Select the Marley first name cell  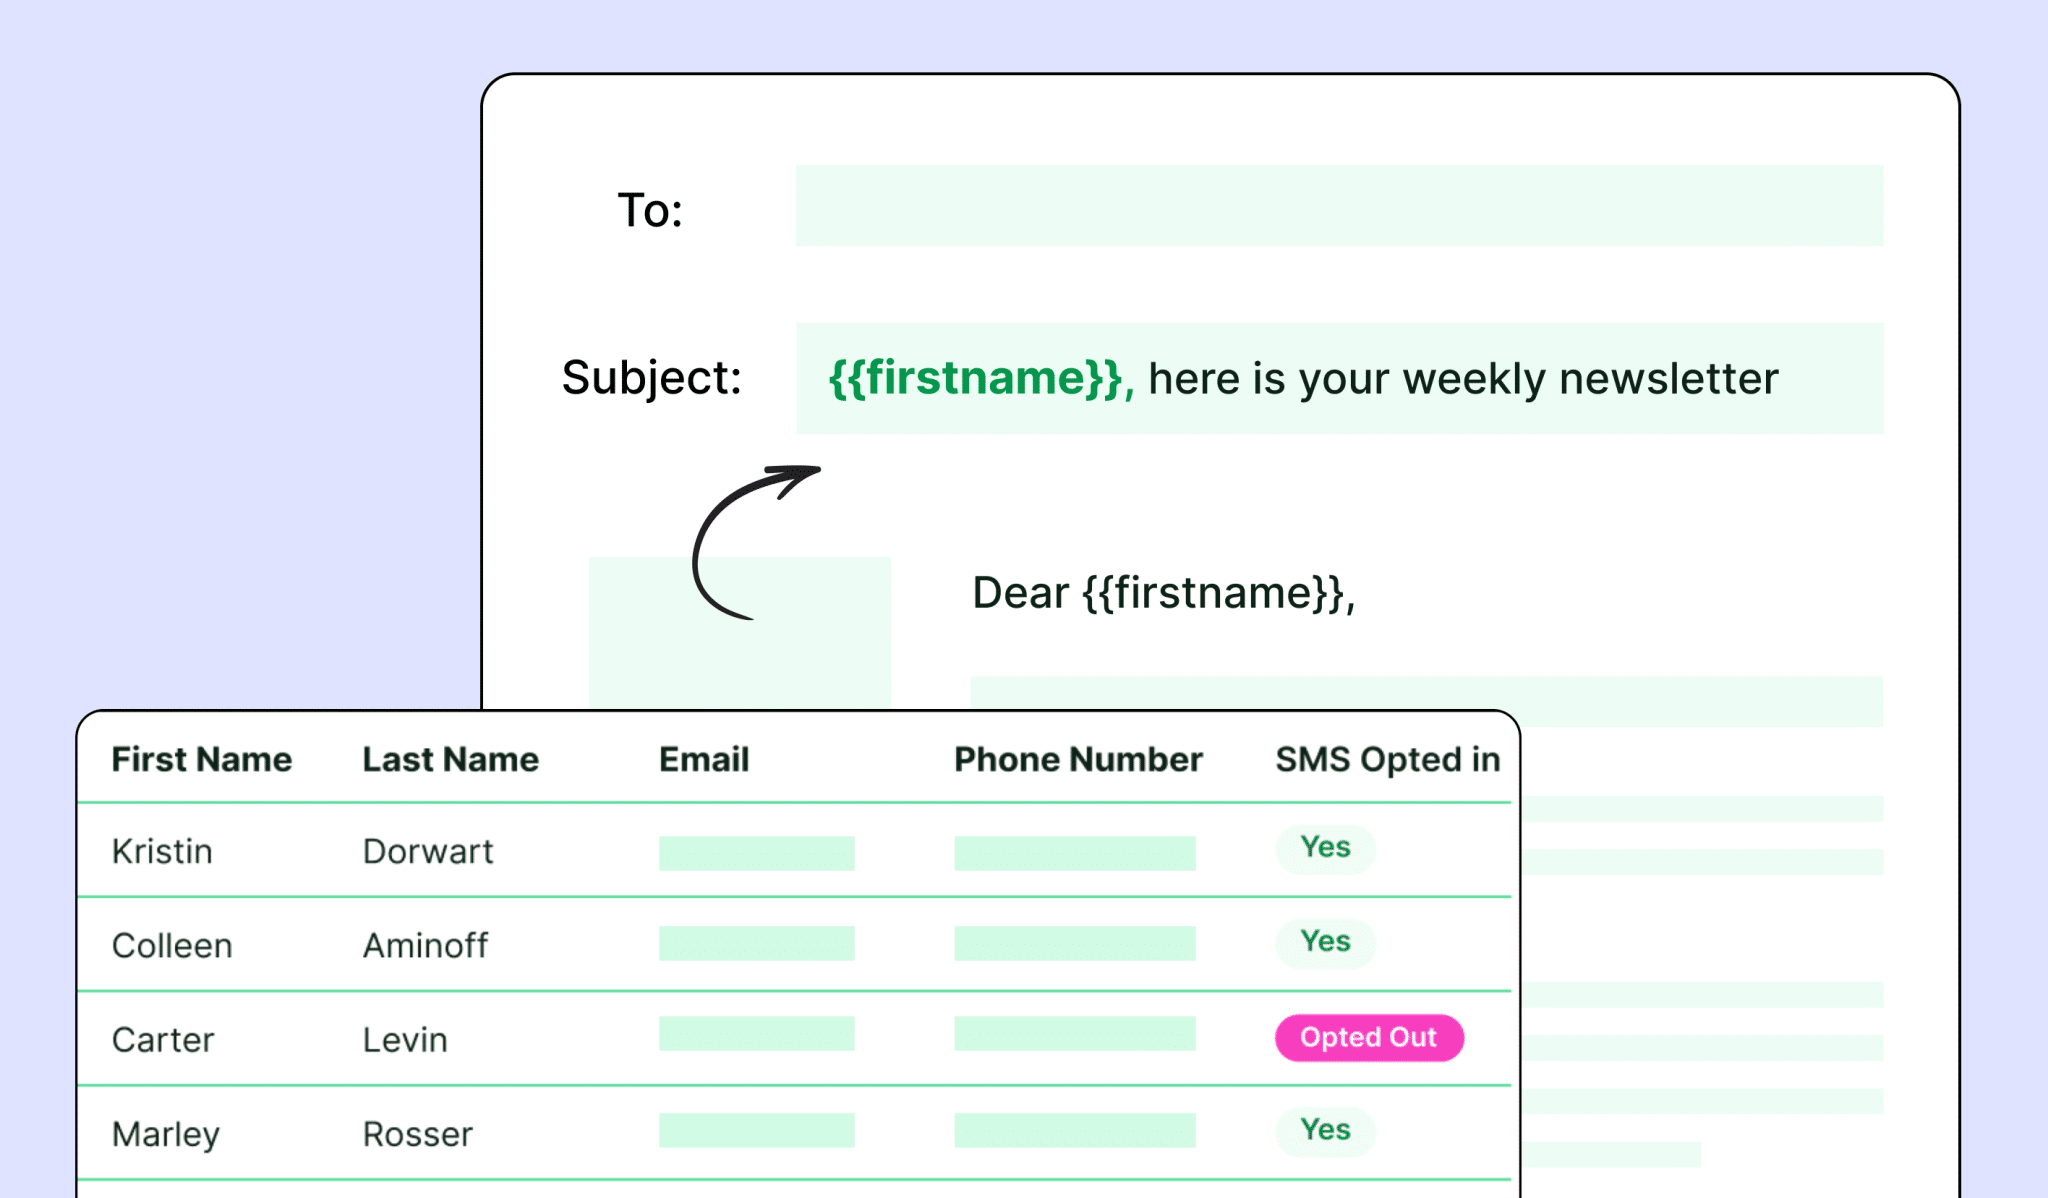point(166,1135)
